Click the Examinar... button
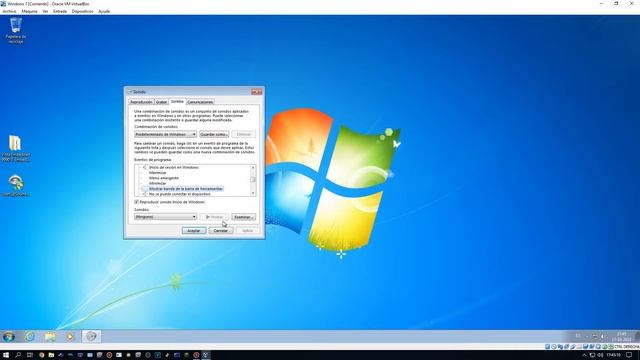The width and height of the screenshot is (640, 360). tap(244, 217)
